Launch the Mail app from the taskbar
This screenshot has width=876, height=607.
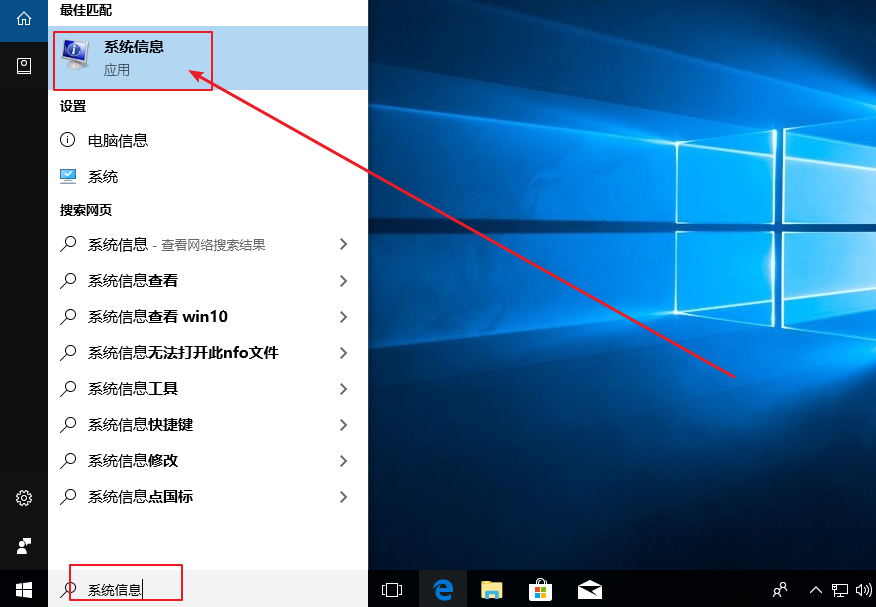pos(589,588)
